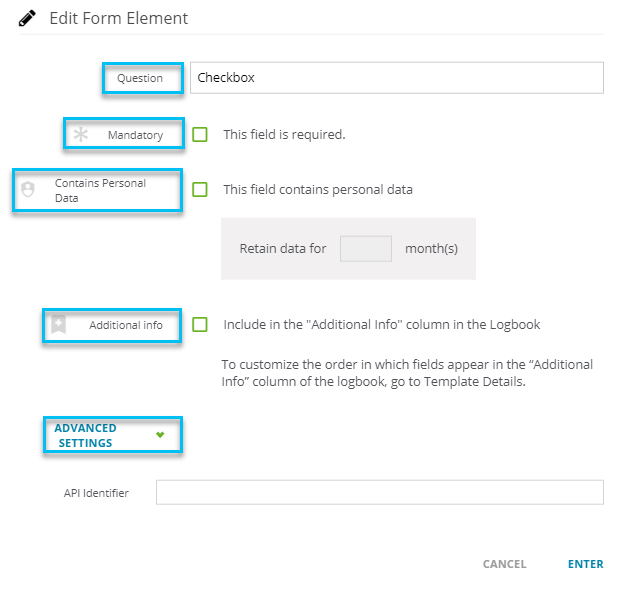Click the Question input field containing Checkbox
Viewport: 622px width, 589px height.
(397, 78)
